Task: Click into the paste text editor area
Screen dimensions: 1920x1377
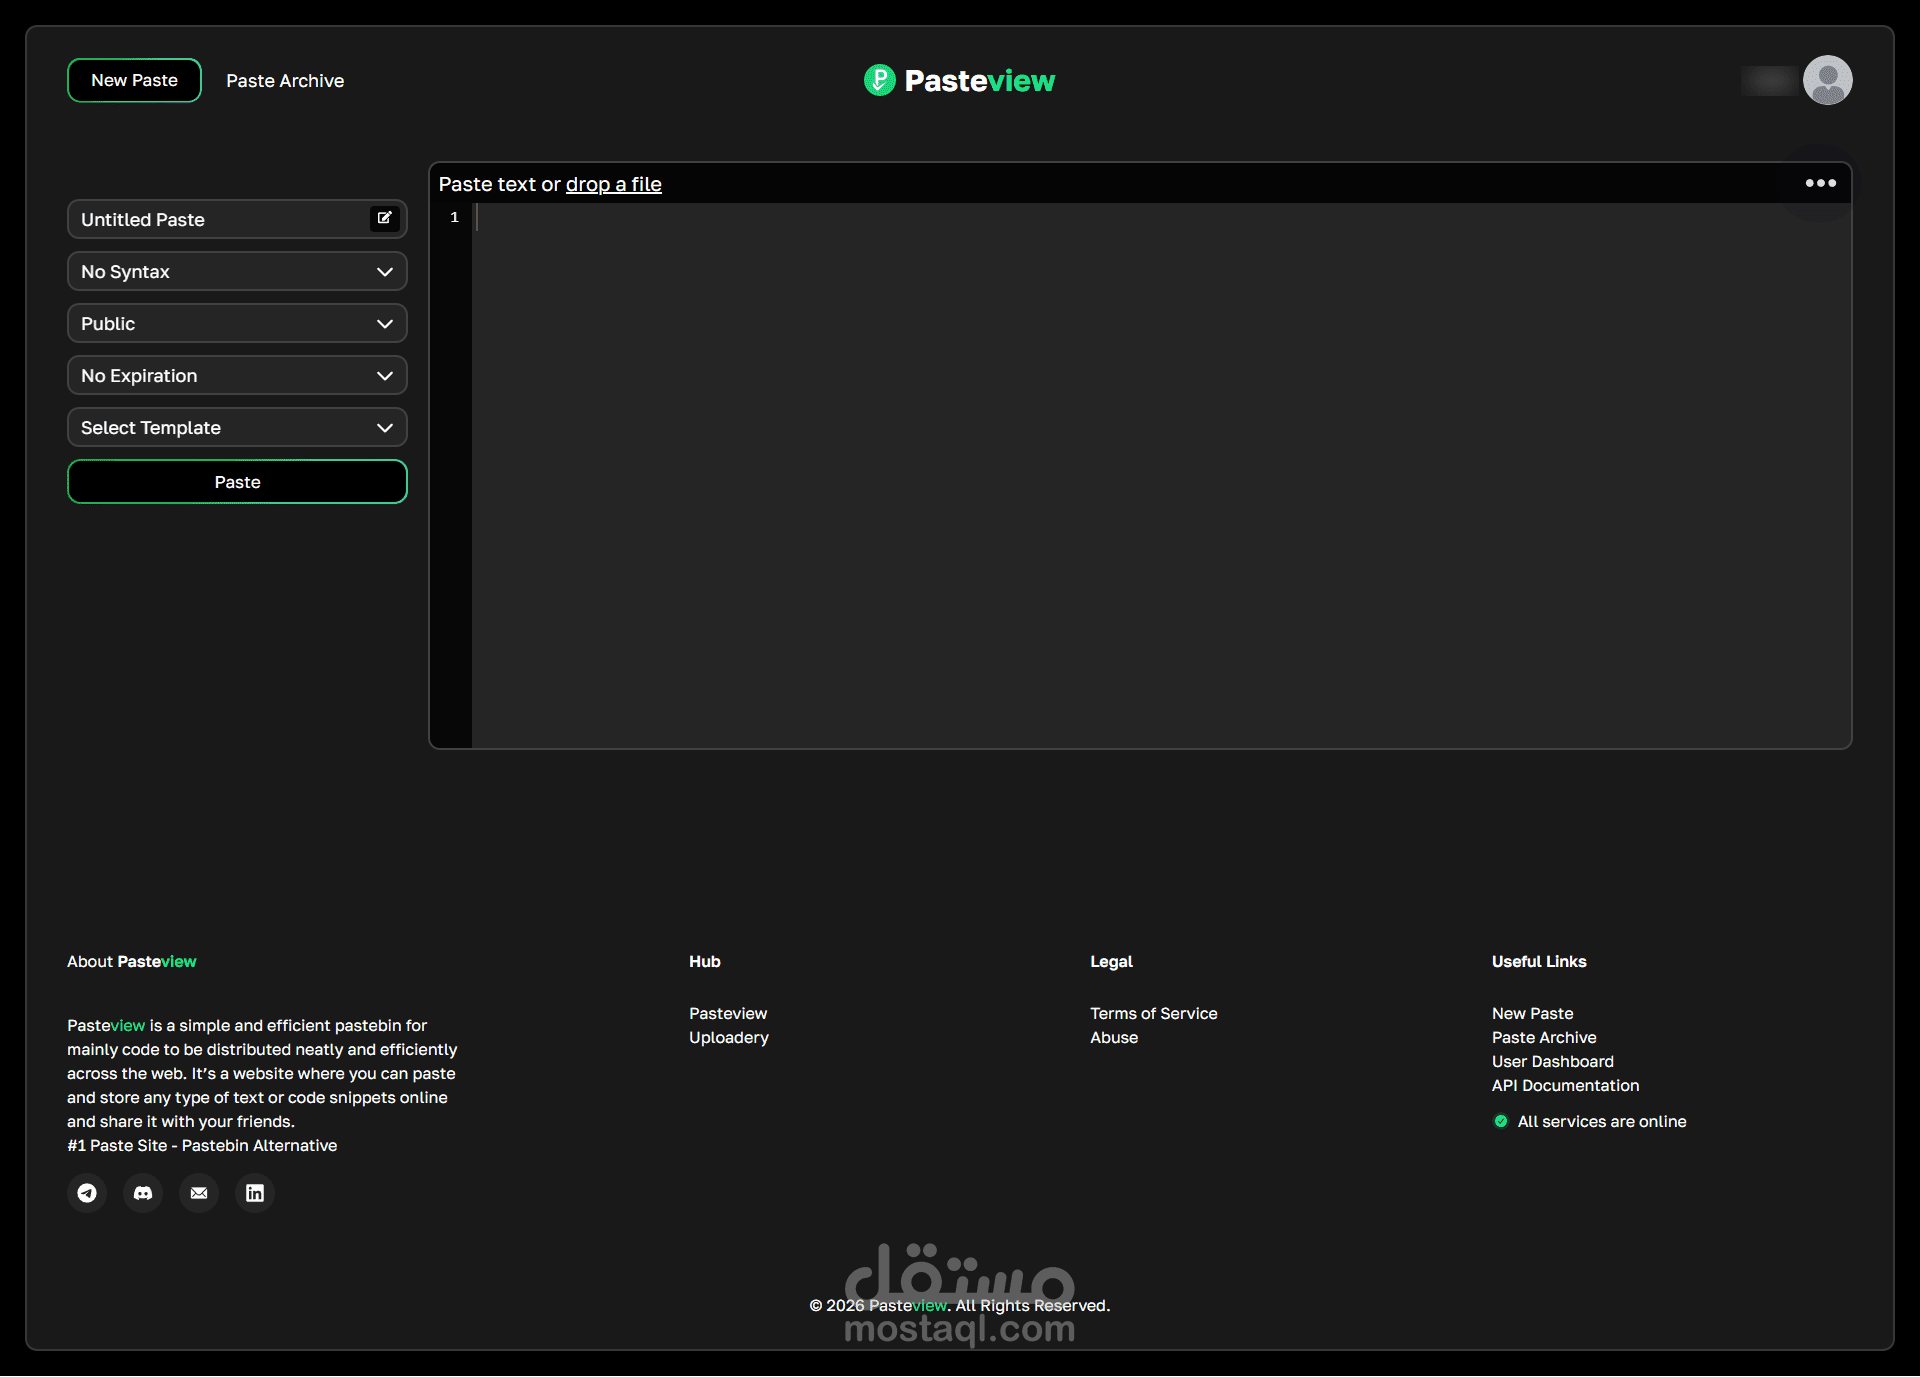Action: pyautogui.click(x=1161, y=475)
